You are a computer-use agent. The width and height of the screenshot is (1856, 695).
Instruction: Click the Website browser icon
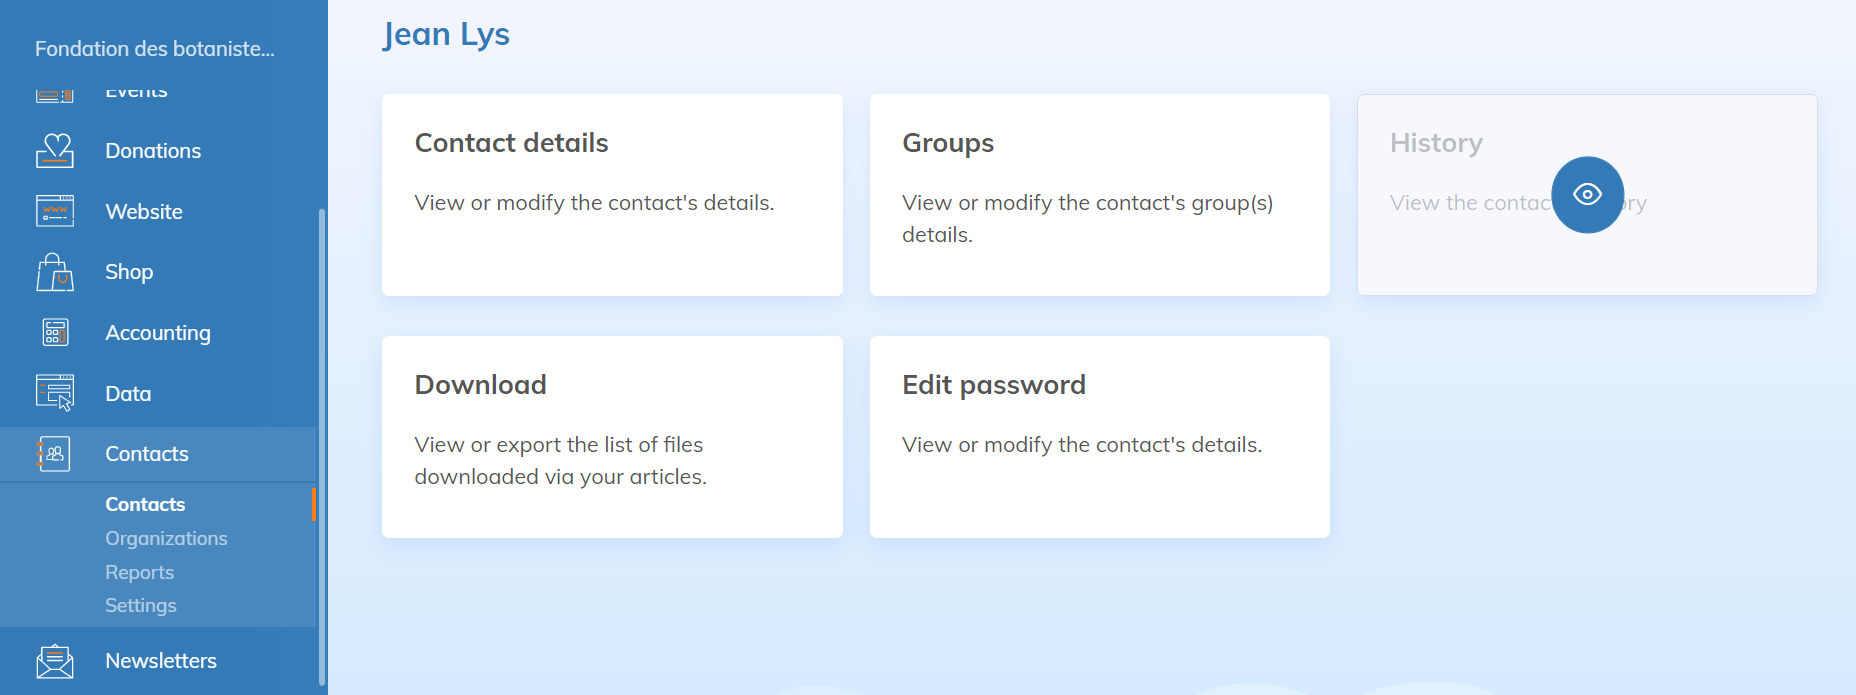coord(55,211)
